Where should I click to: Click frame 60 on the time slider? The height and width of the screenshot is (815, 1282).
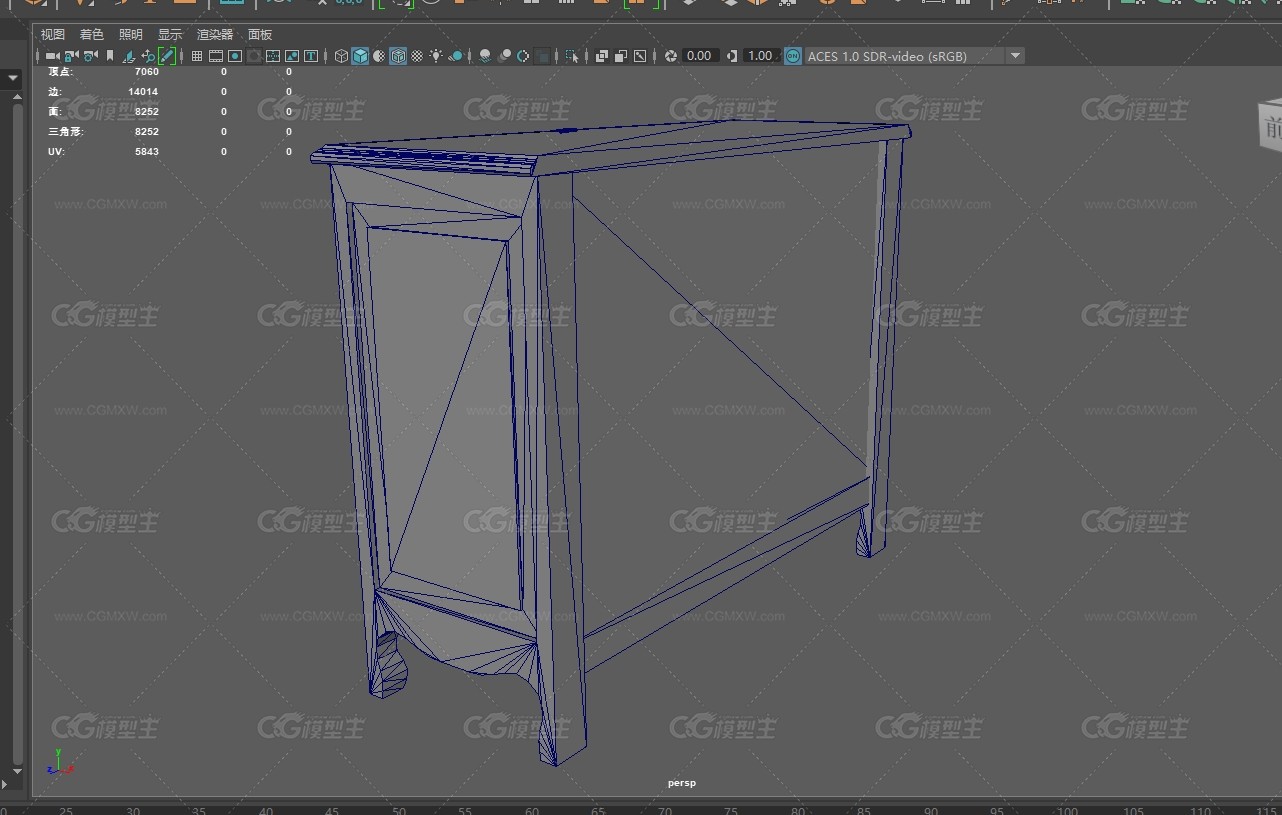pos(532,811)
